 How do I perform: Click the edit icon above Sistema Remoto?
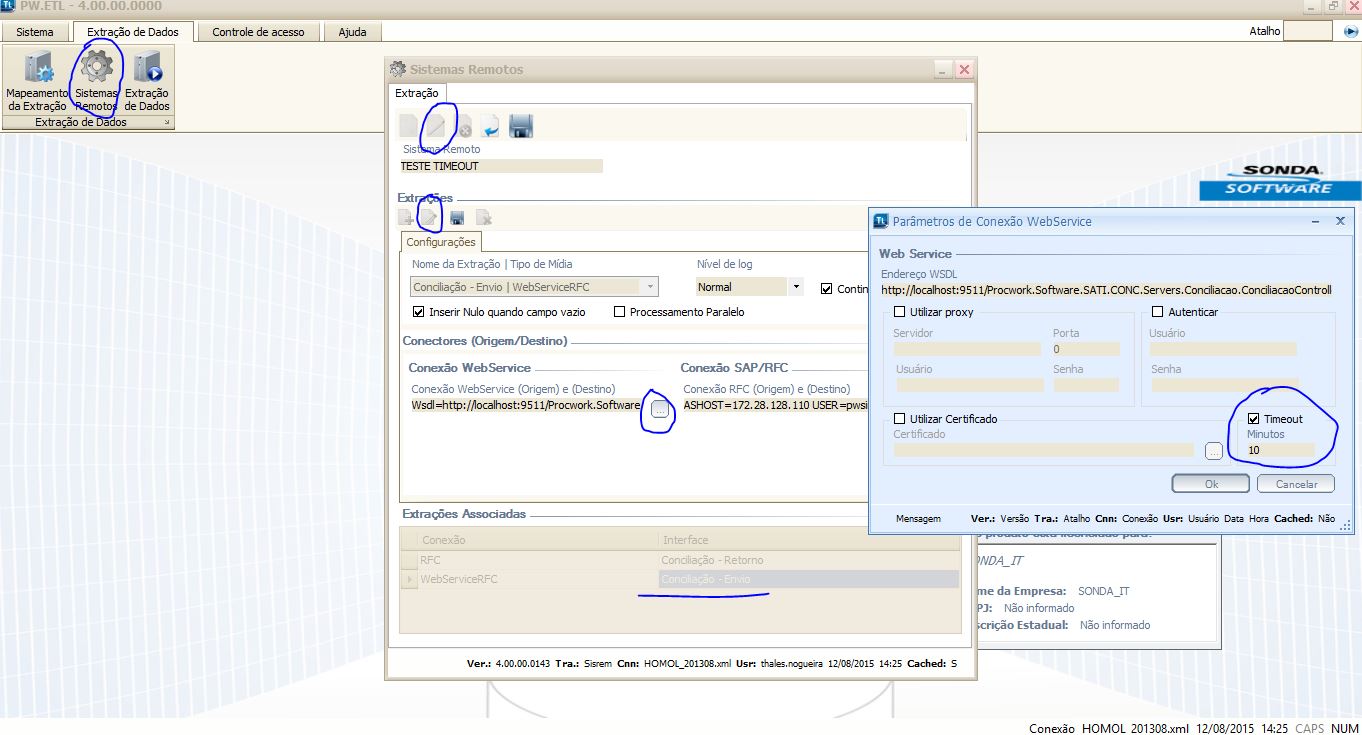pyautogui.click(x=436, y=126)
